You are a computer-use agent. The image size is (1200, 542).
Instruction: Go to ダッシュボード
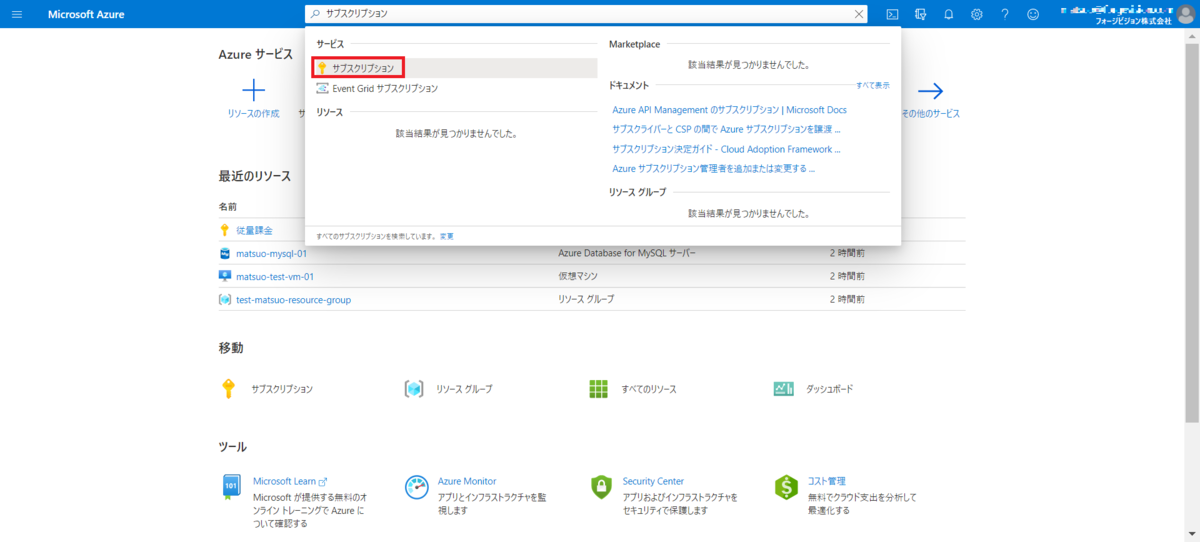coord(829,388)
